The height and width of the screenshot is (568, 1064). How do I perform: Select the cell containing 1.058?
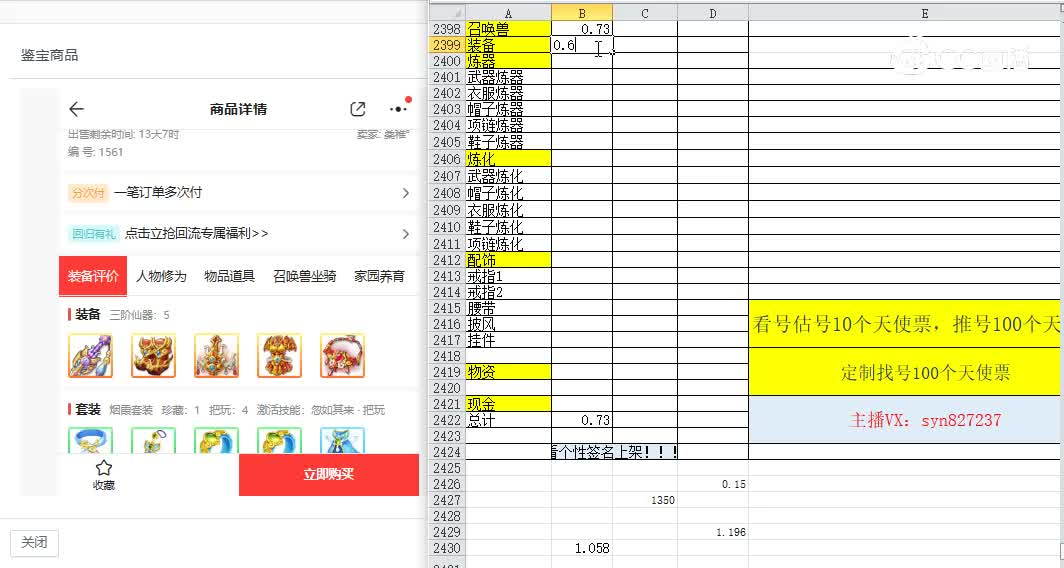click(582, 548)
